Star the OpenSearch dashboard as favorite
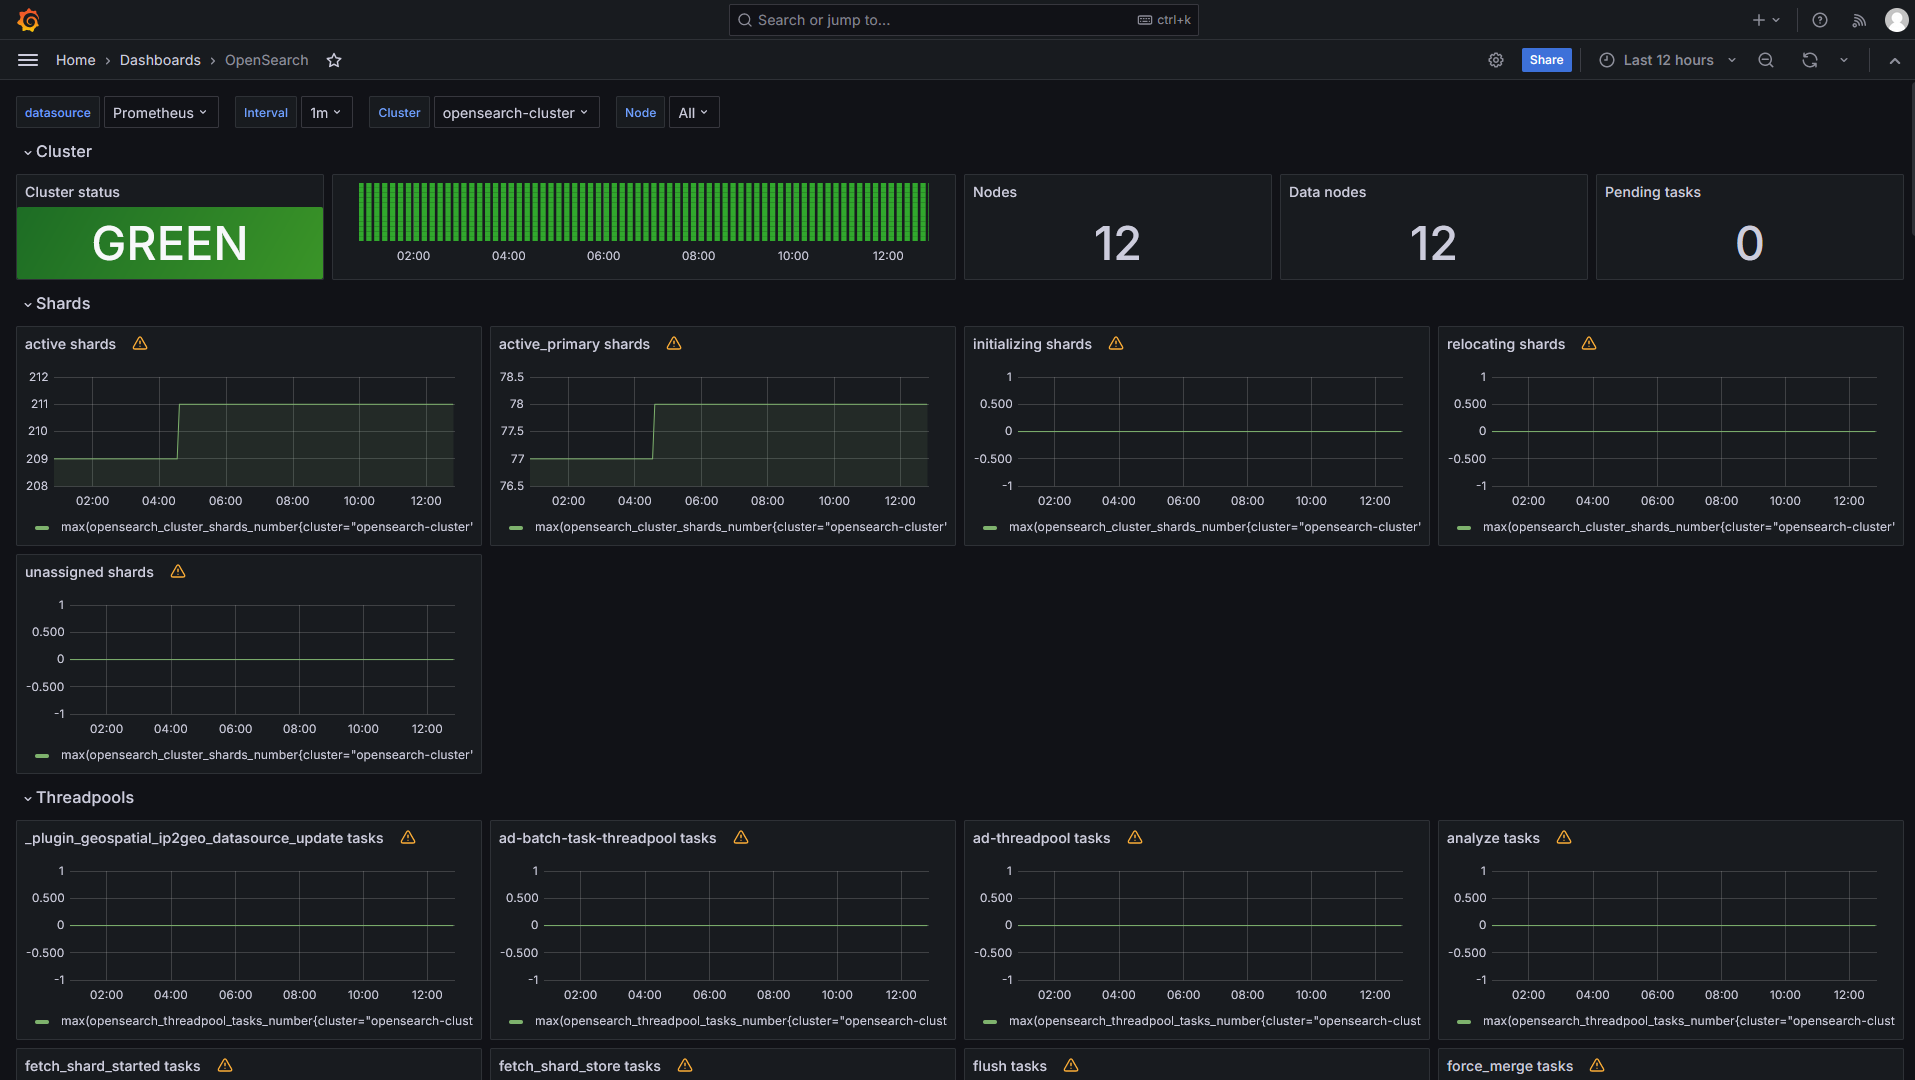The image size is (1915, 1080). (x=334, y=60)
